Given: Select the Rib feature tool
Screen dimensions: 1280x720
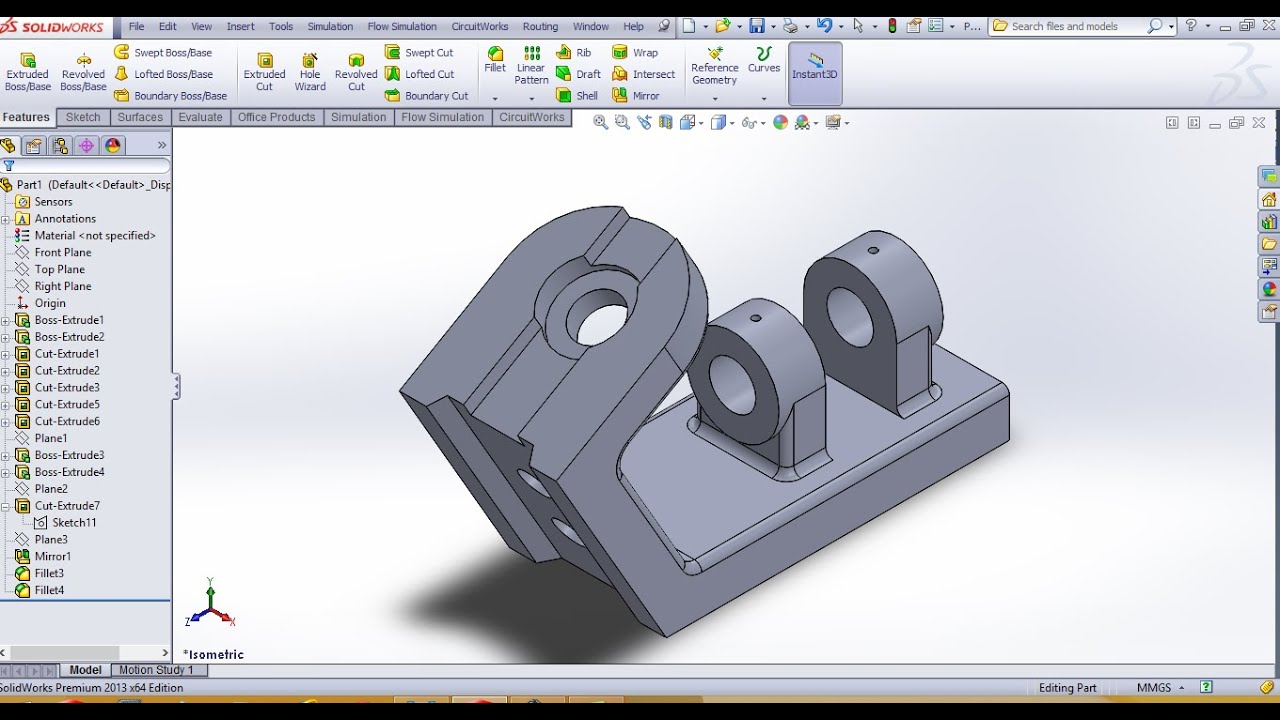Looking at the screenshot, I should pyautogui.click(x=574, y=52).
